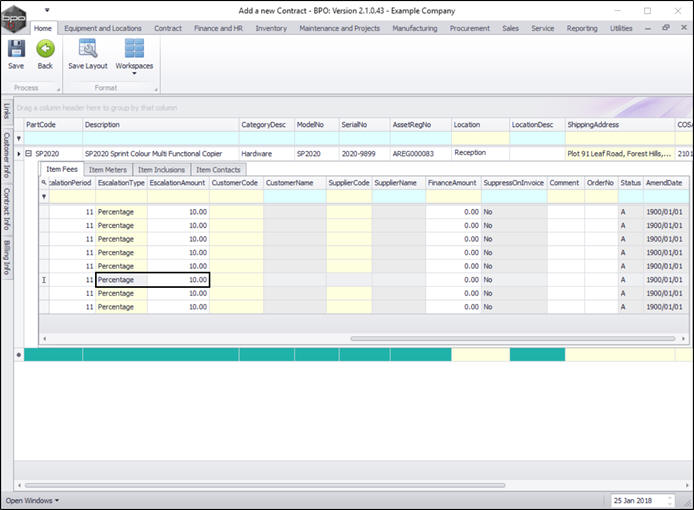Open the Open Windows dropdown
This screenshot has width=694, height=510.
click(32, 500)
